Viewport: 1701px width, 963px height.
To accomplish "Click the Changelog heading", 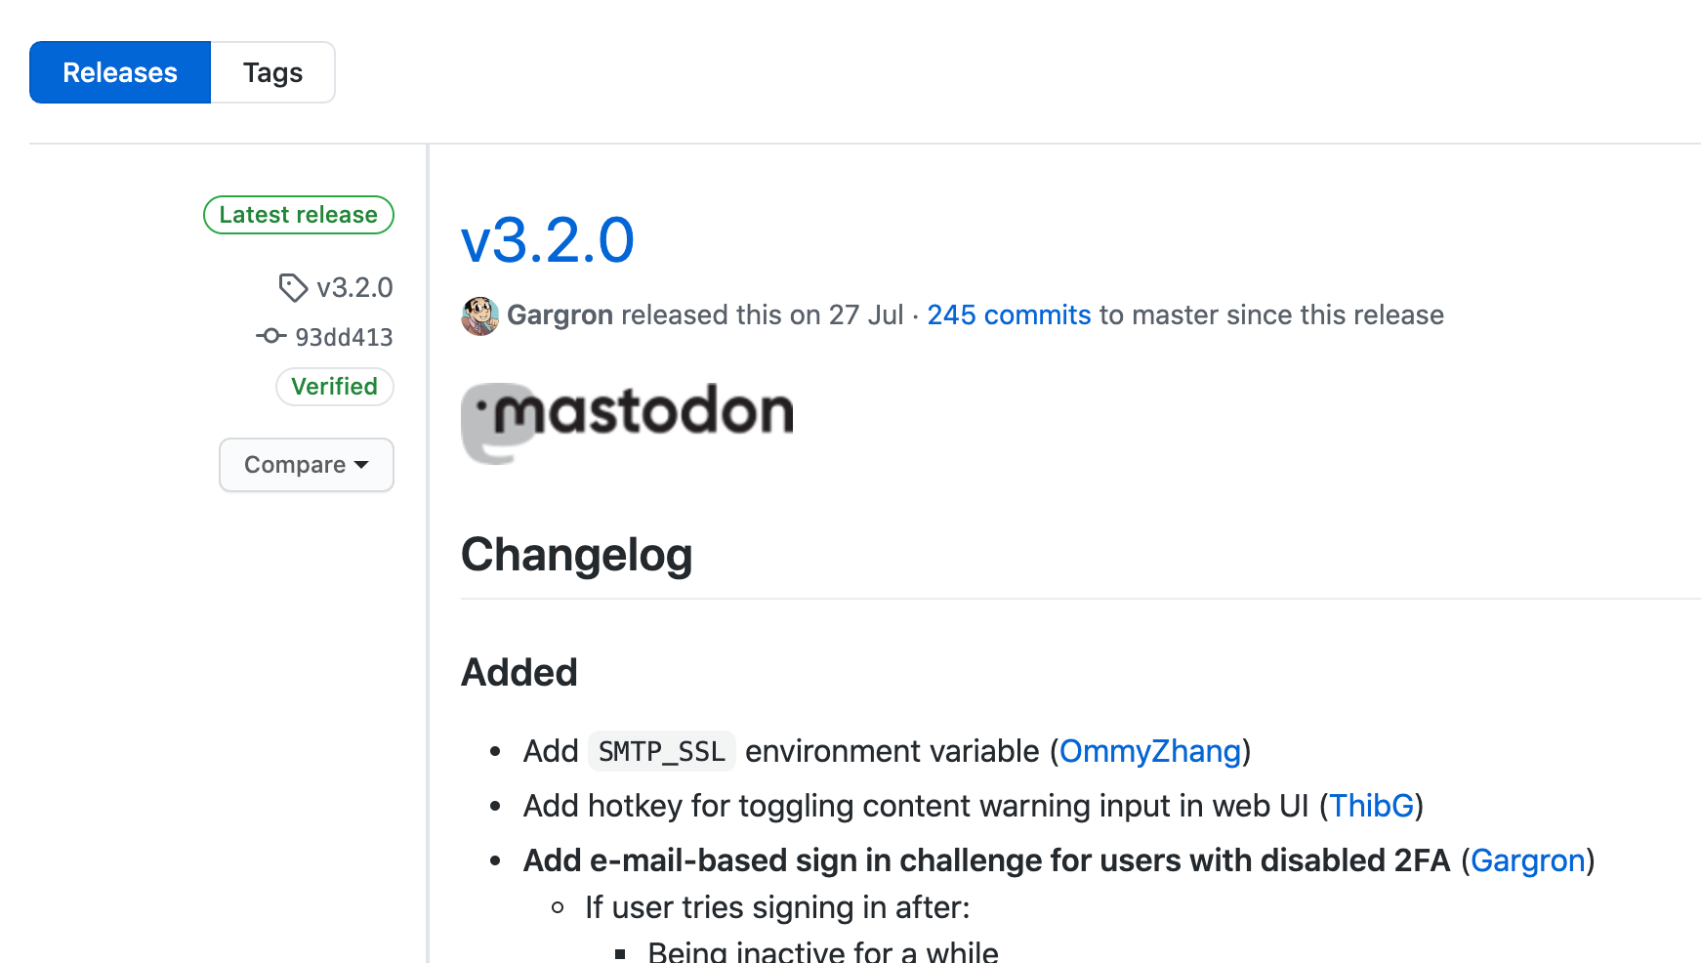I will click(576, 555).
